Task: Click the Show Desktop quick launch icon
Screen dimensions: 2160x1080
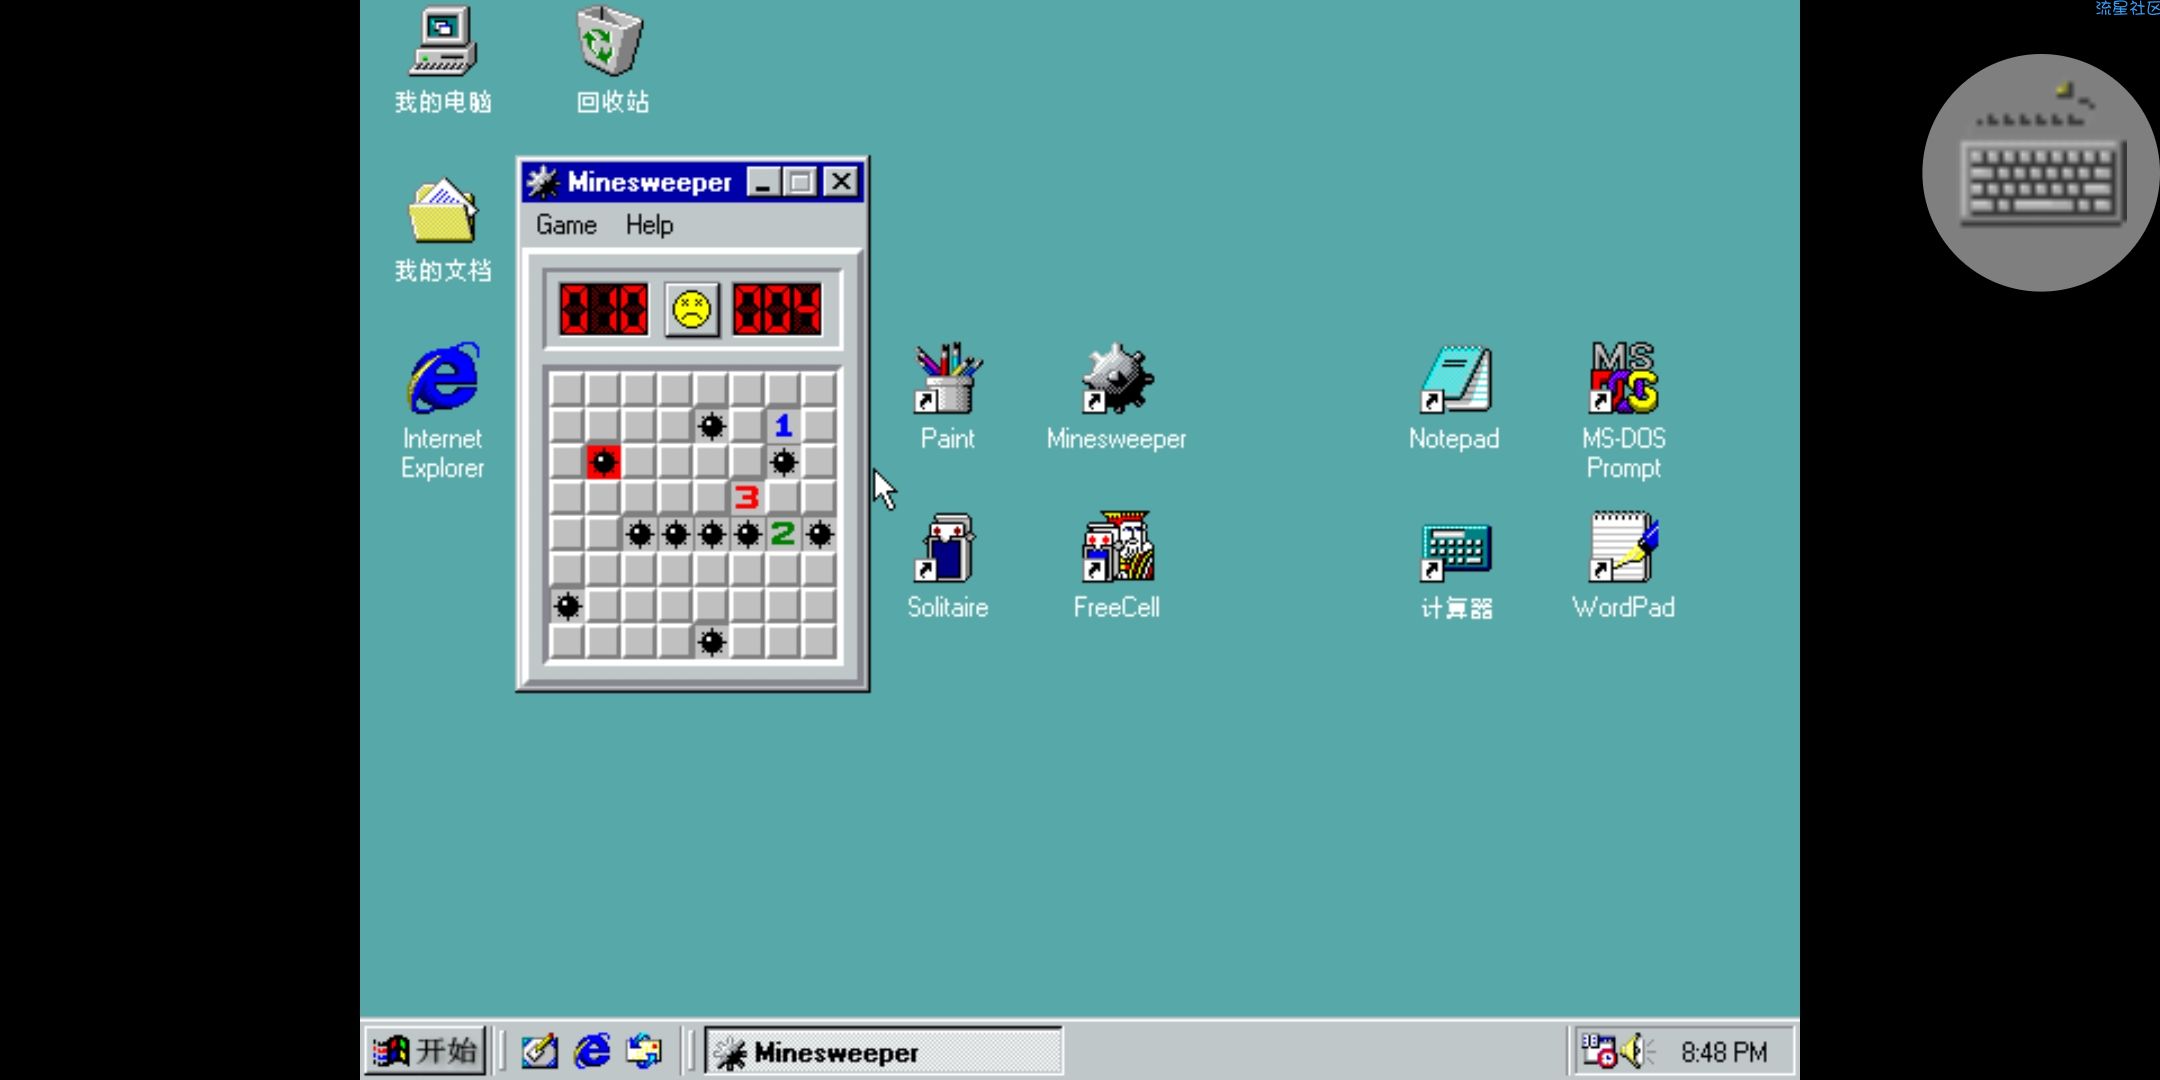Action: coord(539,1051)
